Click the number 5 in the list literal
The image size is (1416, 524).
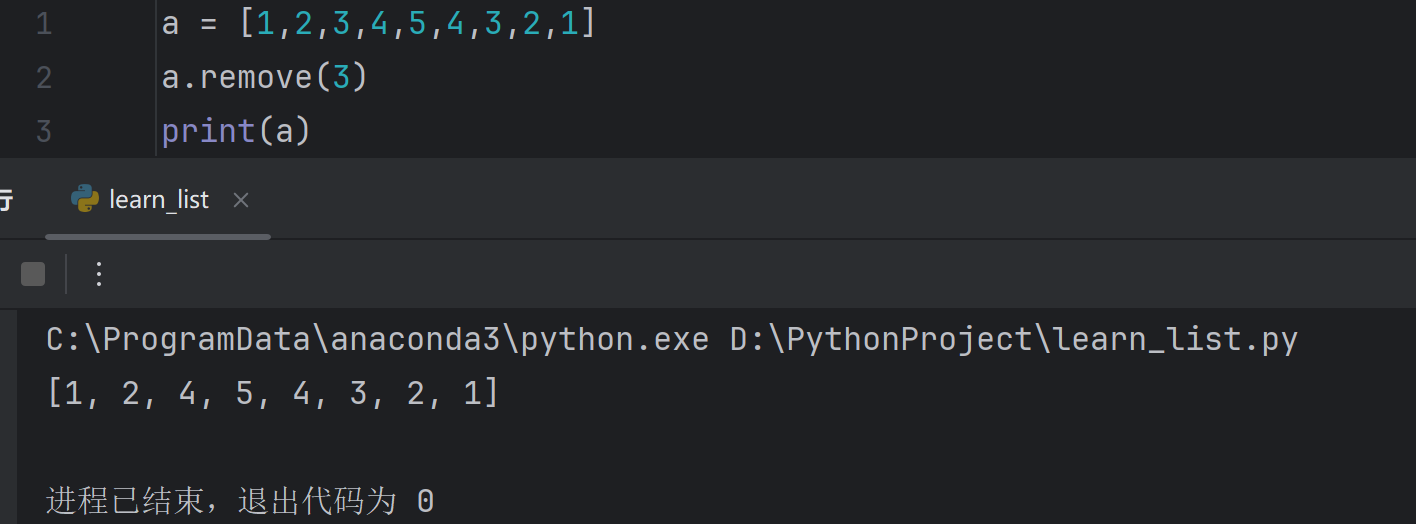coord(417,24)
